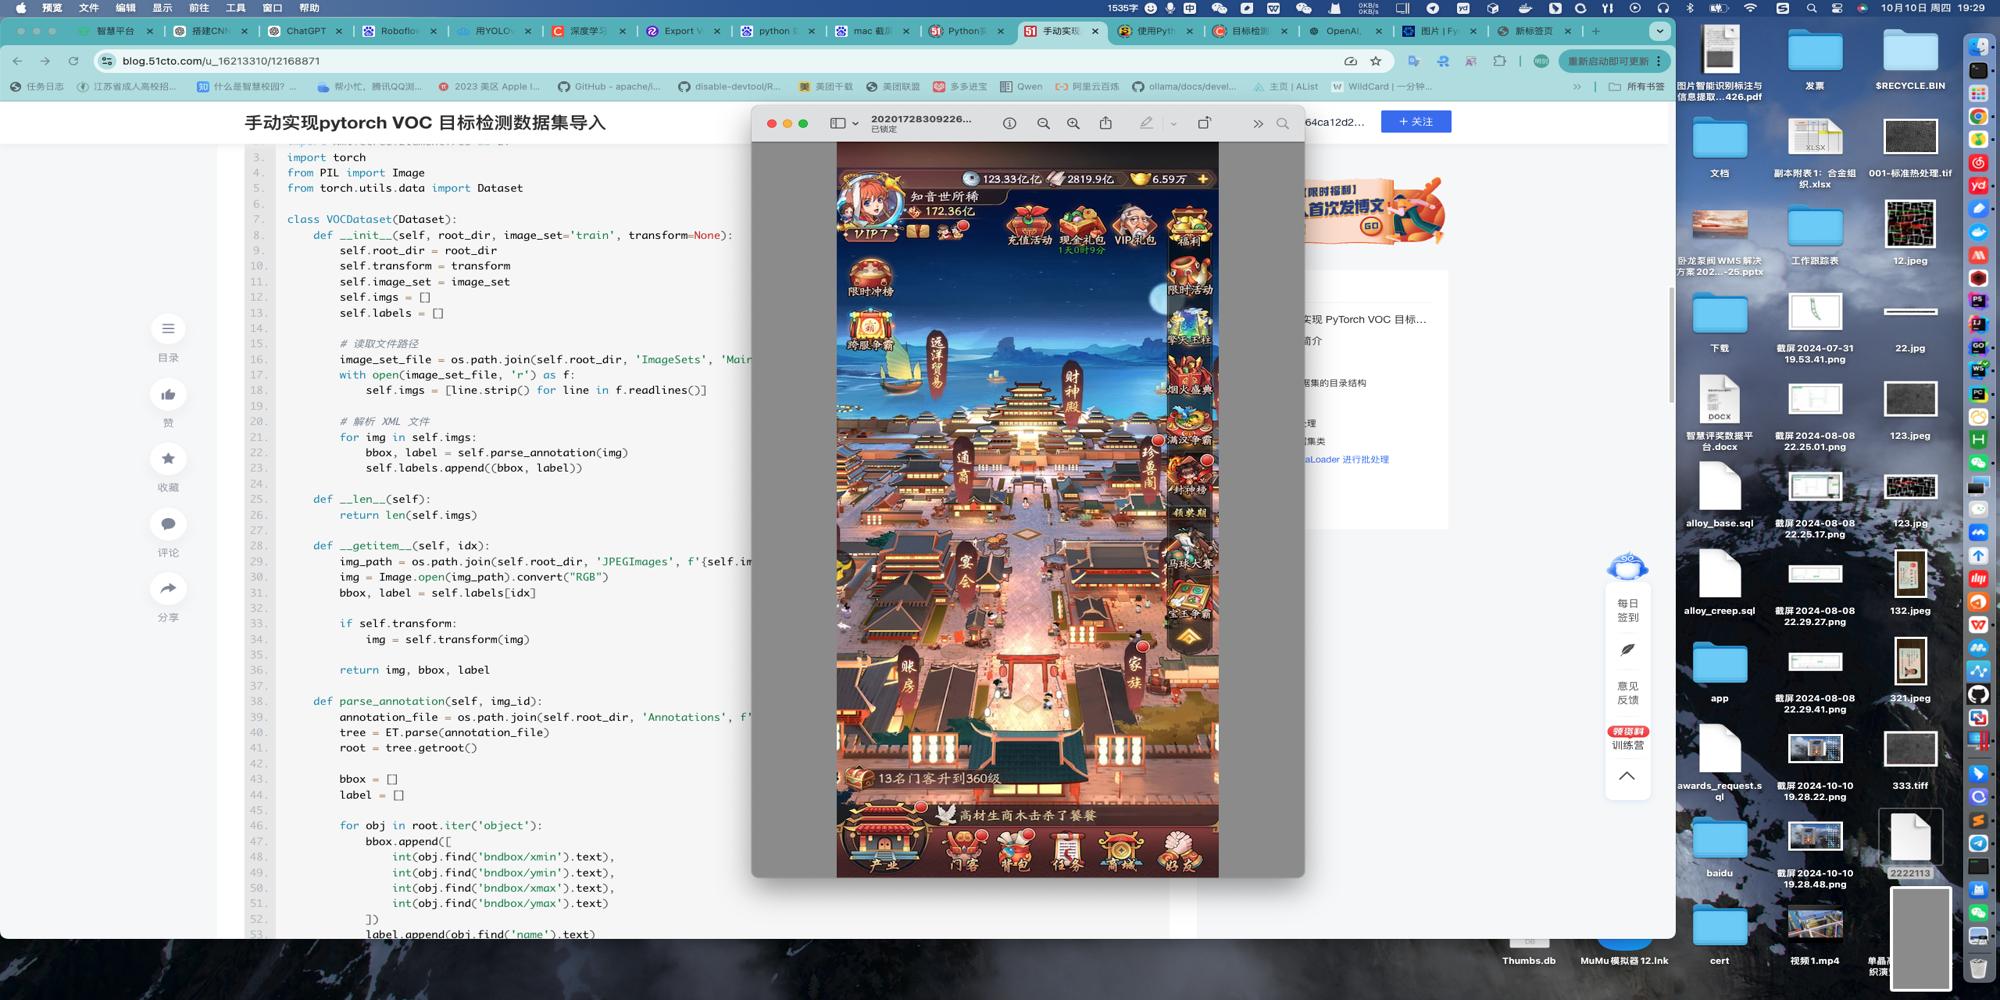This screenshot has width=2000, height=1000.
Task: Close the 目标检测 Chrome tab
Action: [1284, 31]
